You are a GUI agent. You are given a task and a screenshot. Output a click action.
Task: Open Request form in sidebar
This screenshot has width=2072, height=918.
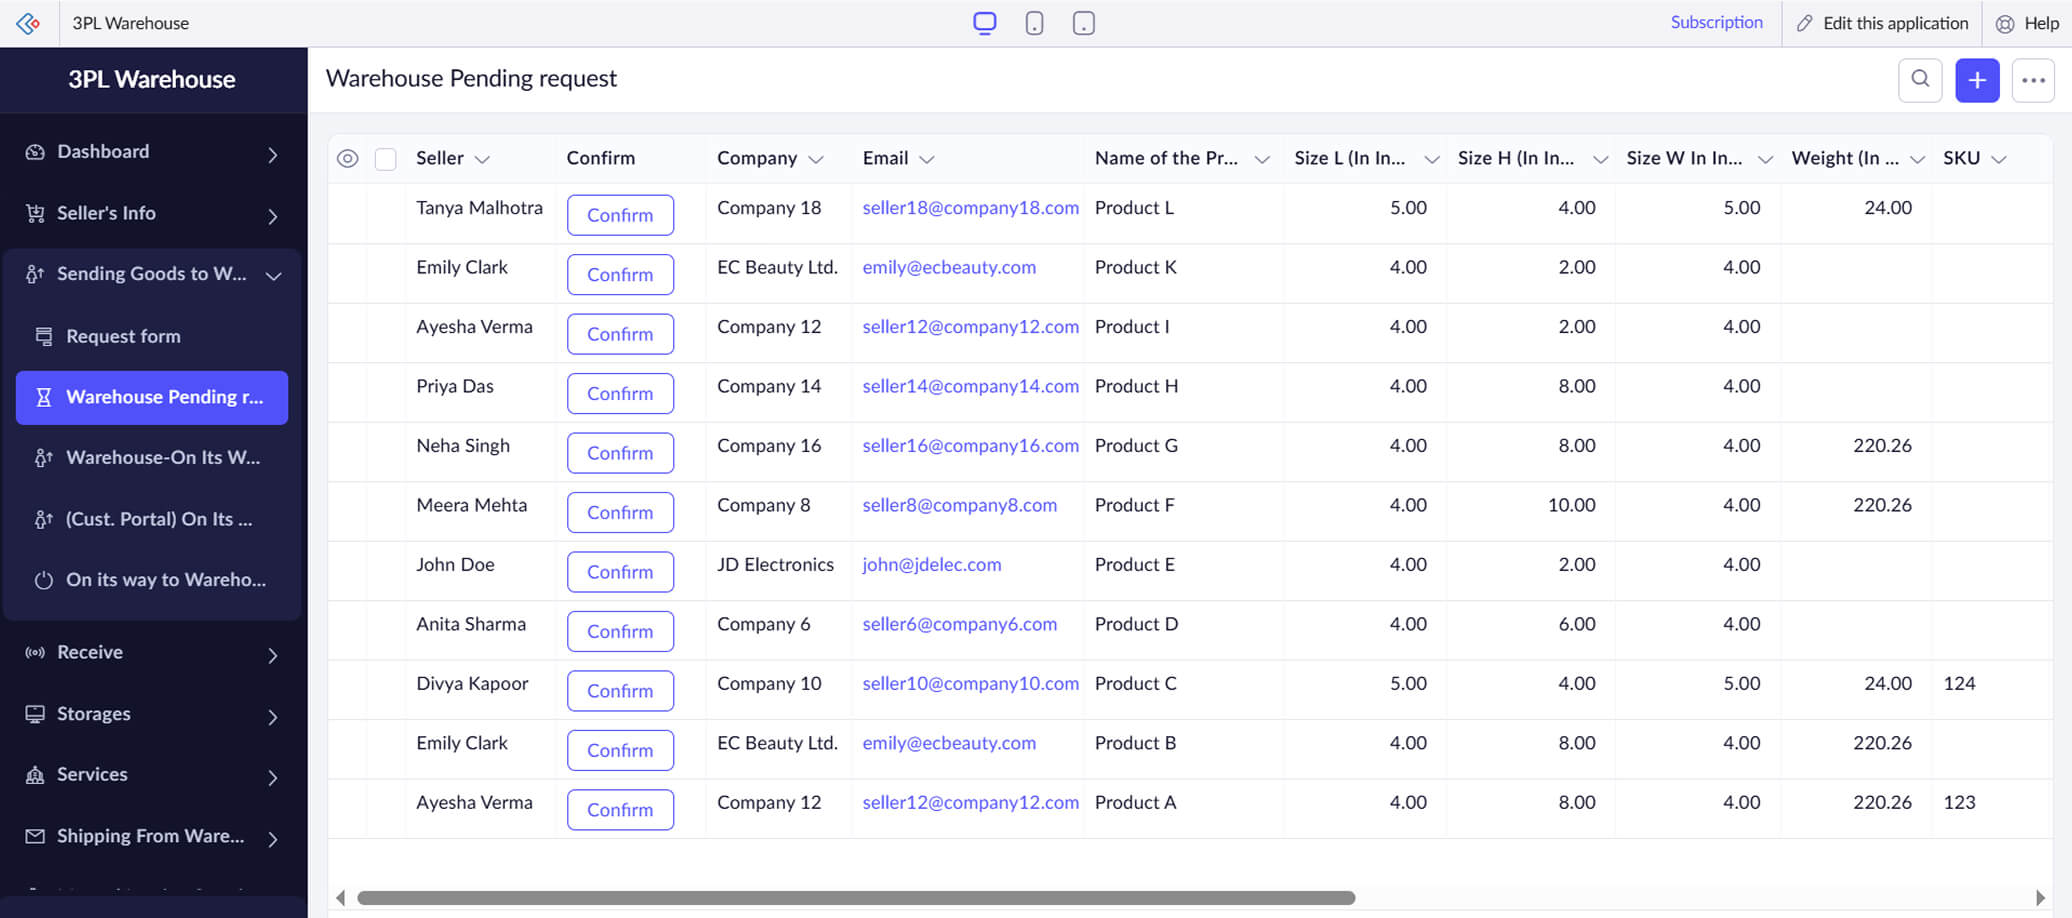click(x=123, y=336)
